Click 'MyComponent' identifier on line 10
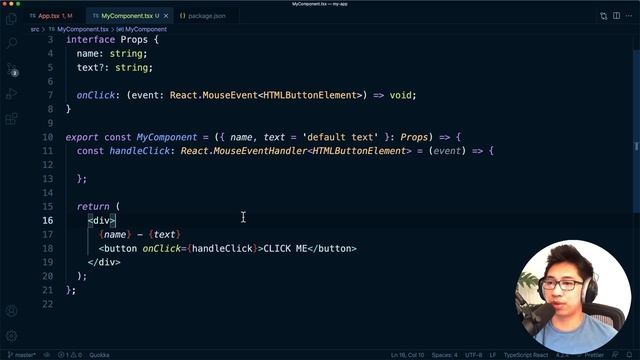 167,137
